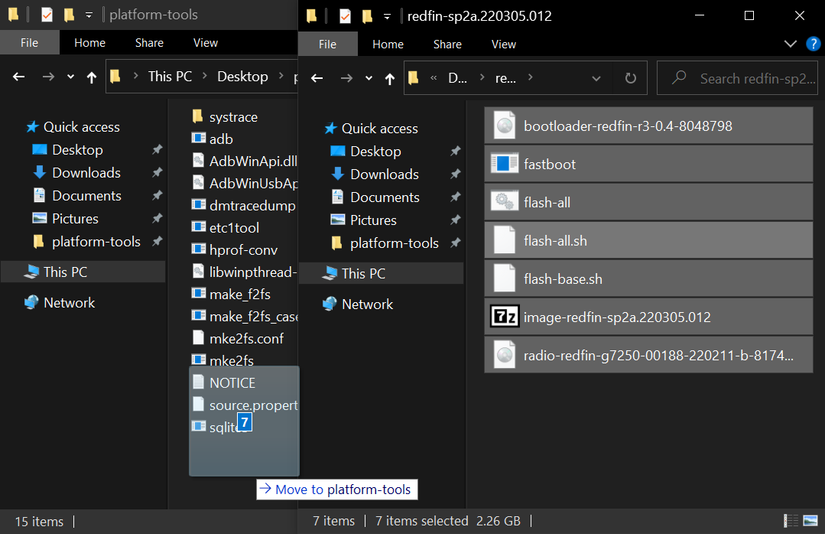Screen dimensions: 825x534
Task: Select the flash-base.sh file
Action: coord(562,279)
